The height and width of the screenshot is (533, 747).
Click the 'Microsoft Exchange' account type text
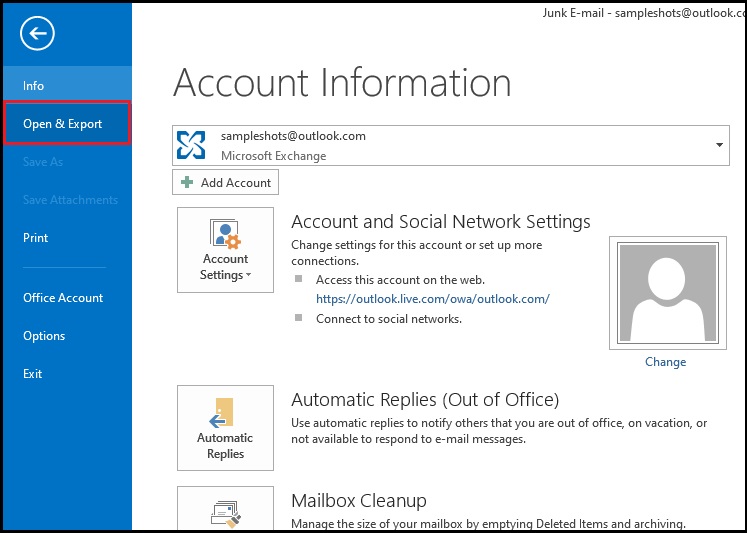pos(273,156)
